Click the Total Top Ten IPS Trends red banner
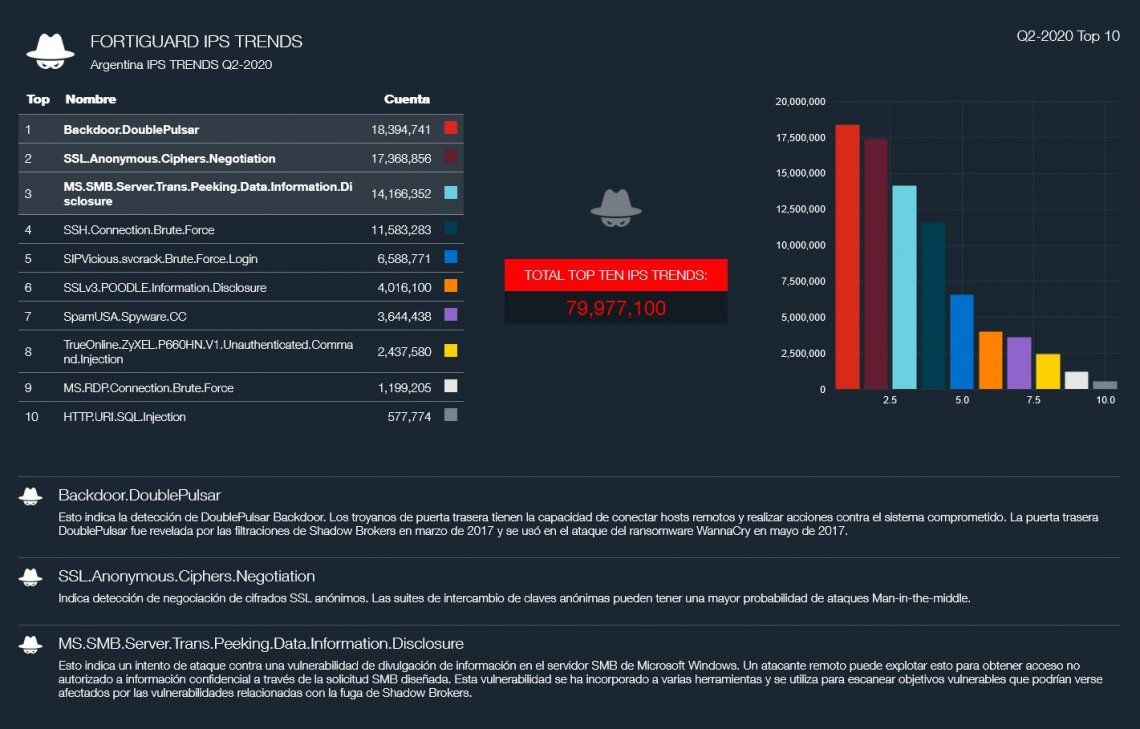1140x729 pixels. coord(616,275)
